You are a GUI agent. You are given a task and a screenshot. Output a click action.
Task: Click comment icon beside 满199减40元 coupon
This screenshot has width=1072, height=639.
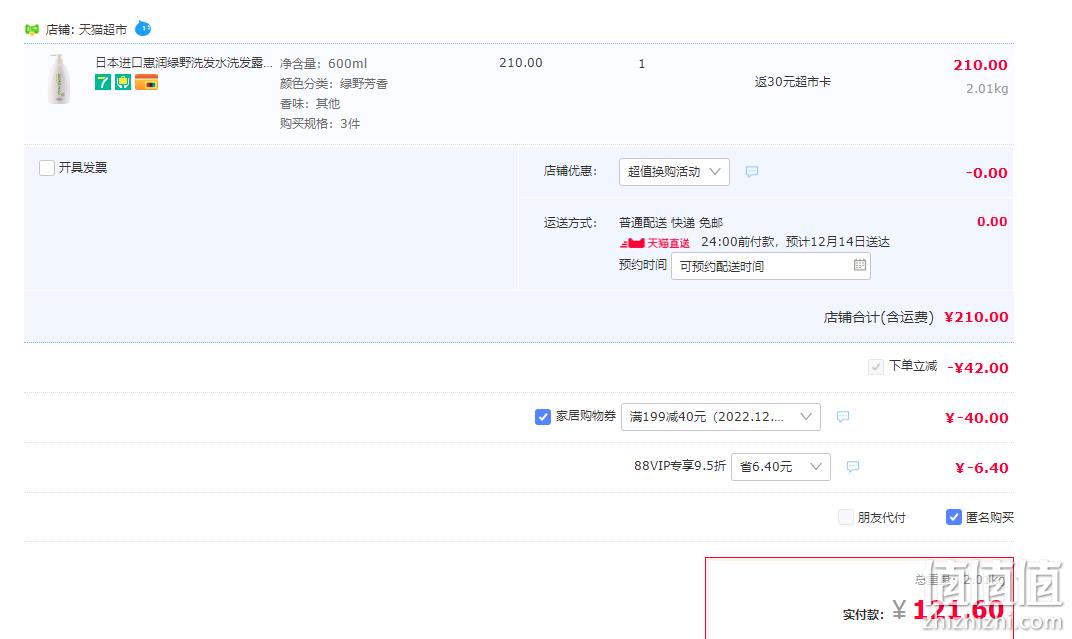coord(843,416)
